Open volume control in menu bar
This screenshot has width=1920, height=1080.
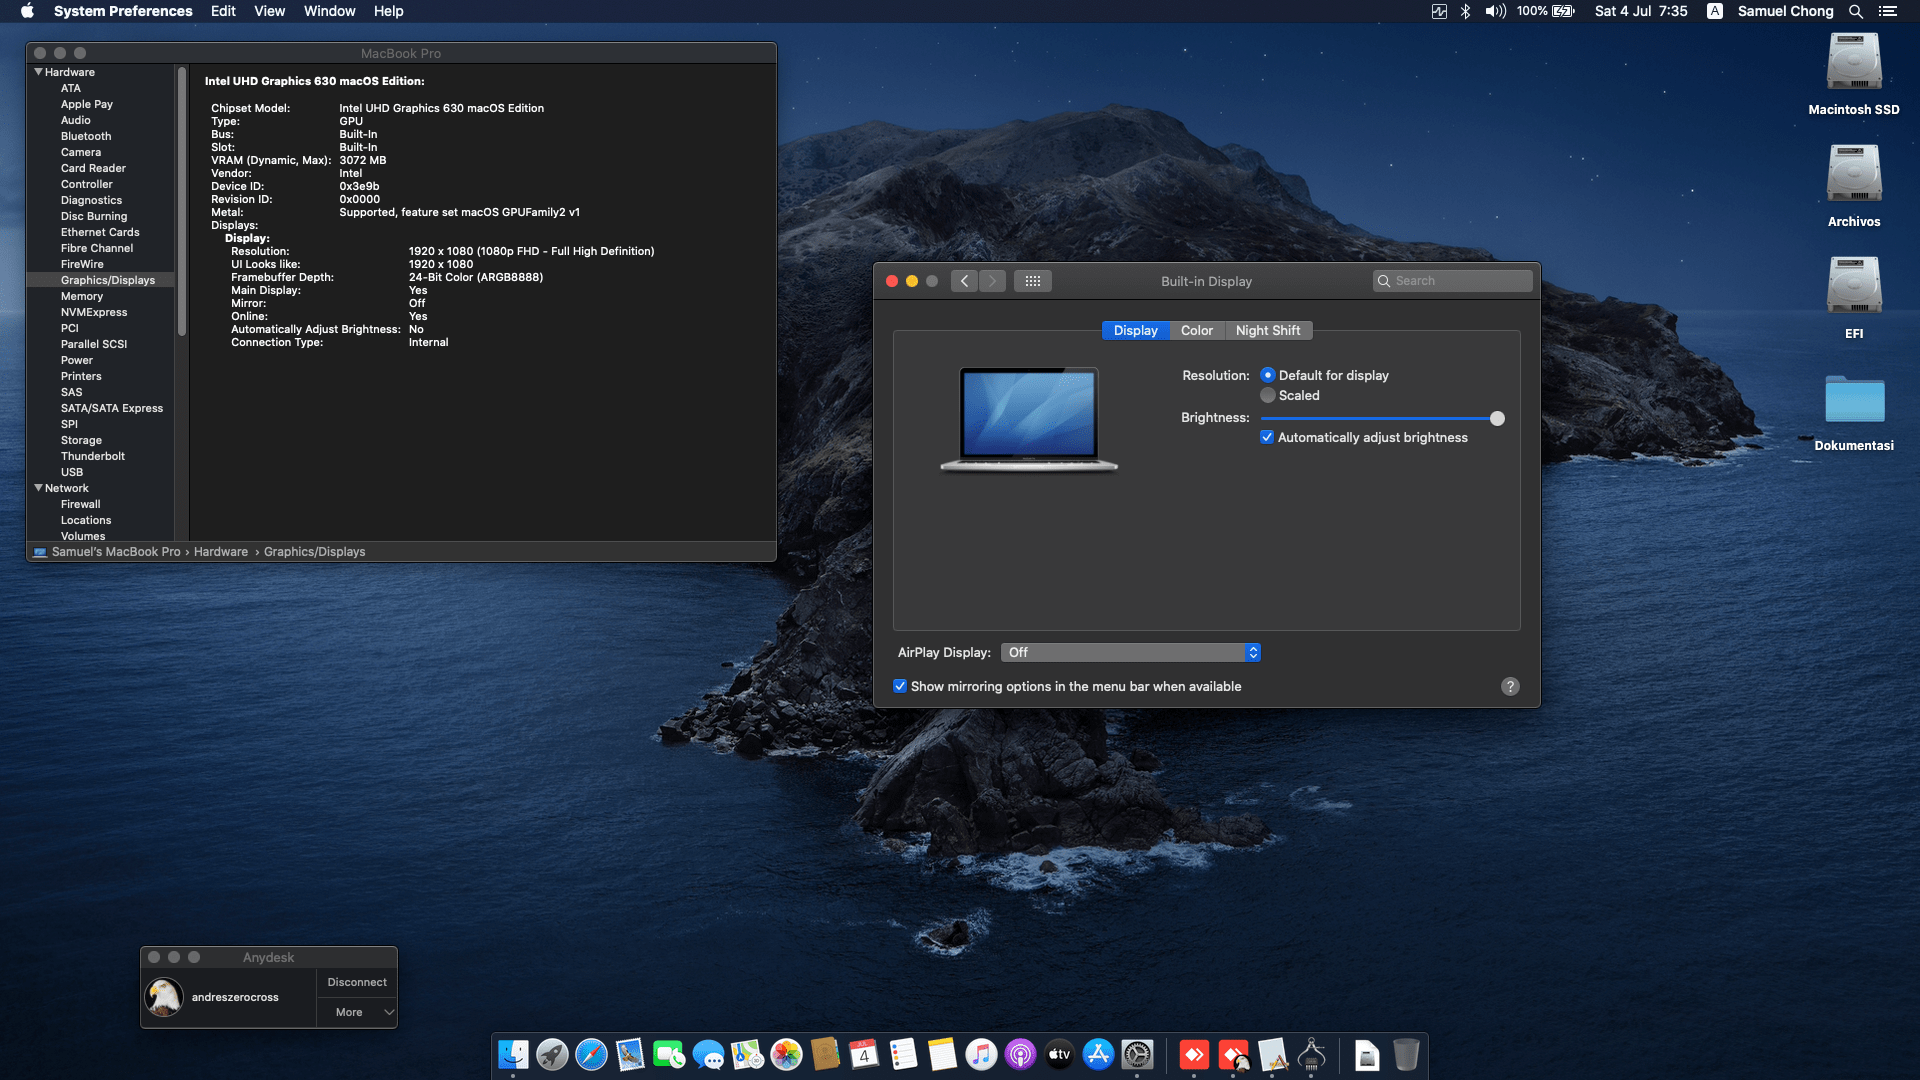1495,11
